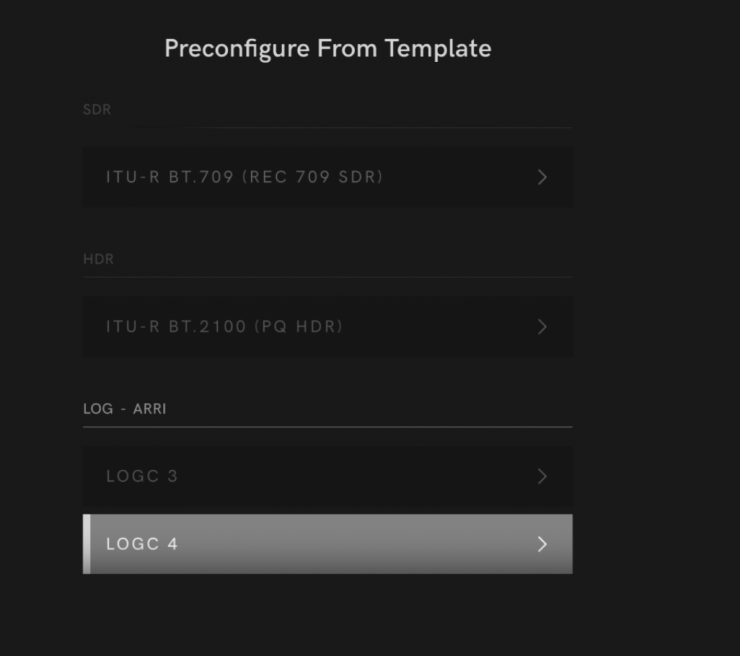The image size is (740, 656).
Task: Click the Preconfigure From Template heading
Action: click(x=327, y=48)
